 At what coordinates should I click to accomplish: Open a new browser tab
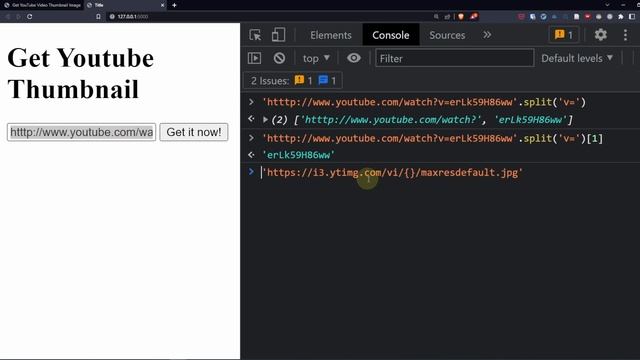(174, 5)
